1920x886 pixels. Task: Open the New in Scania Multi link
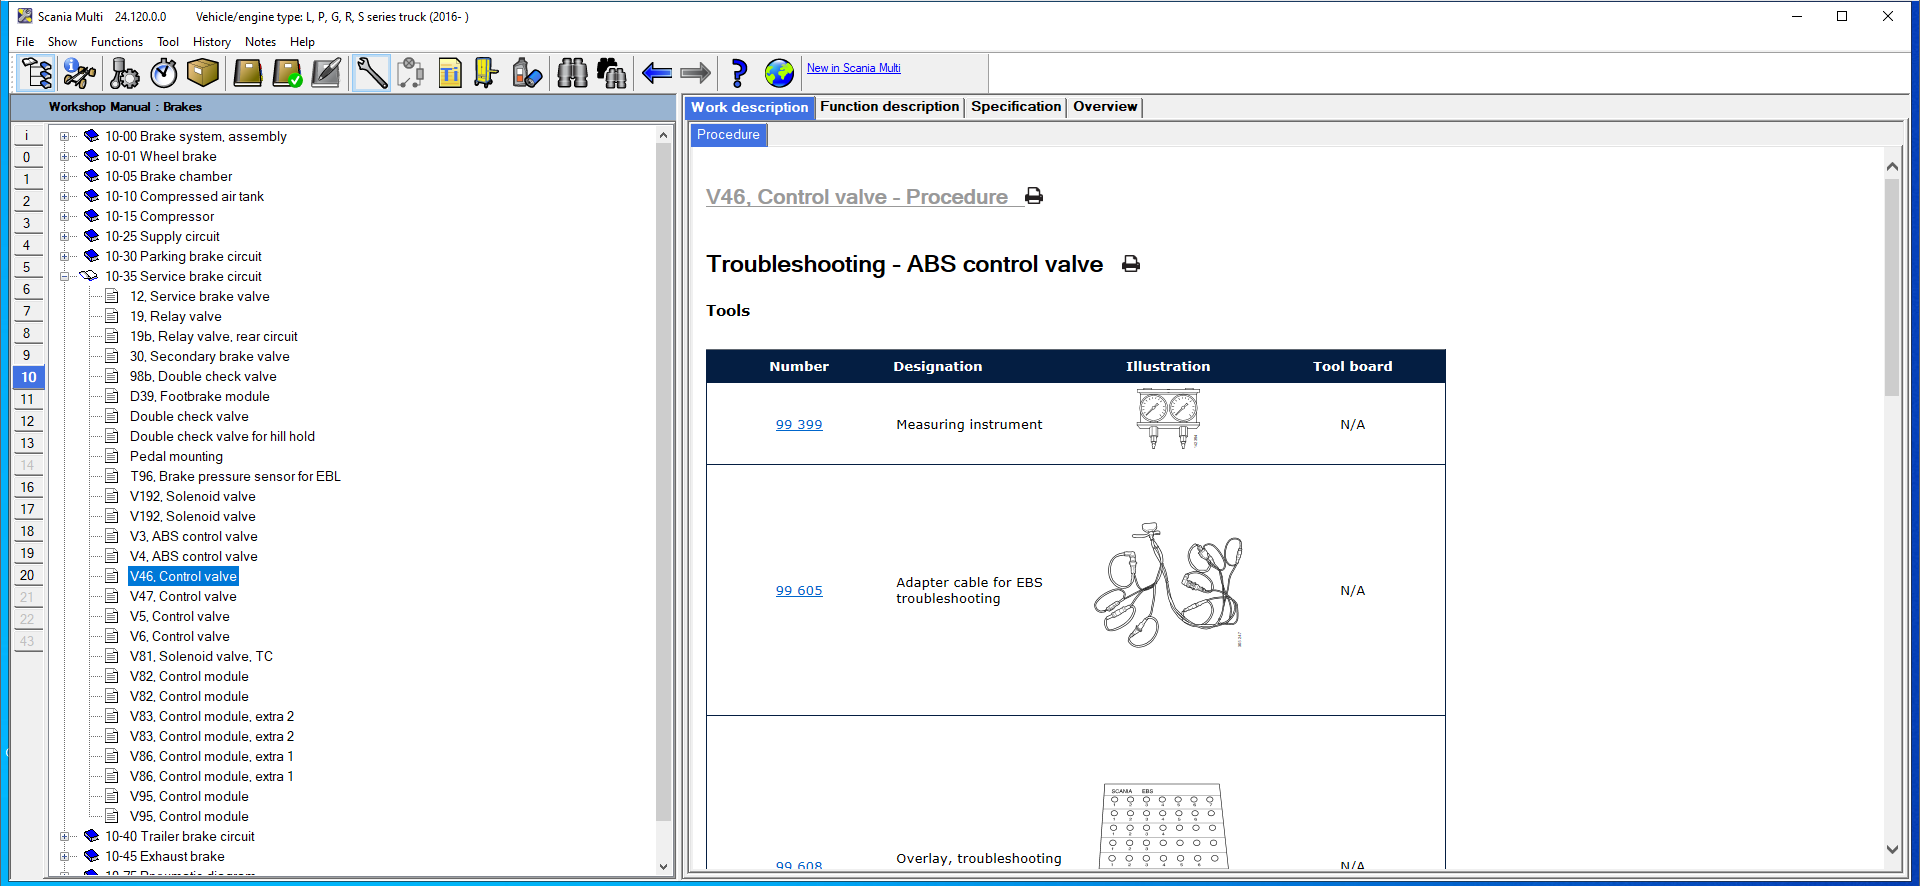853,68
